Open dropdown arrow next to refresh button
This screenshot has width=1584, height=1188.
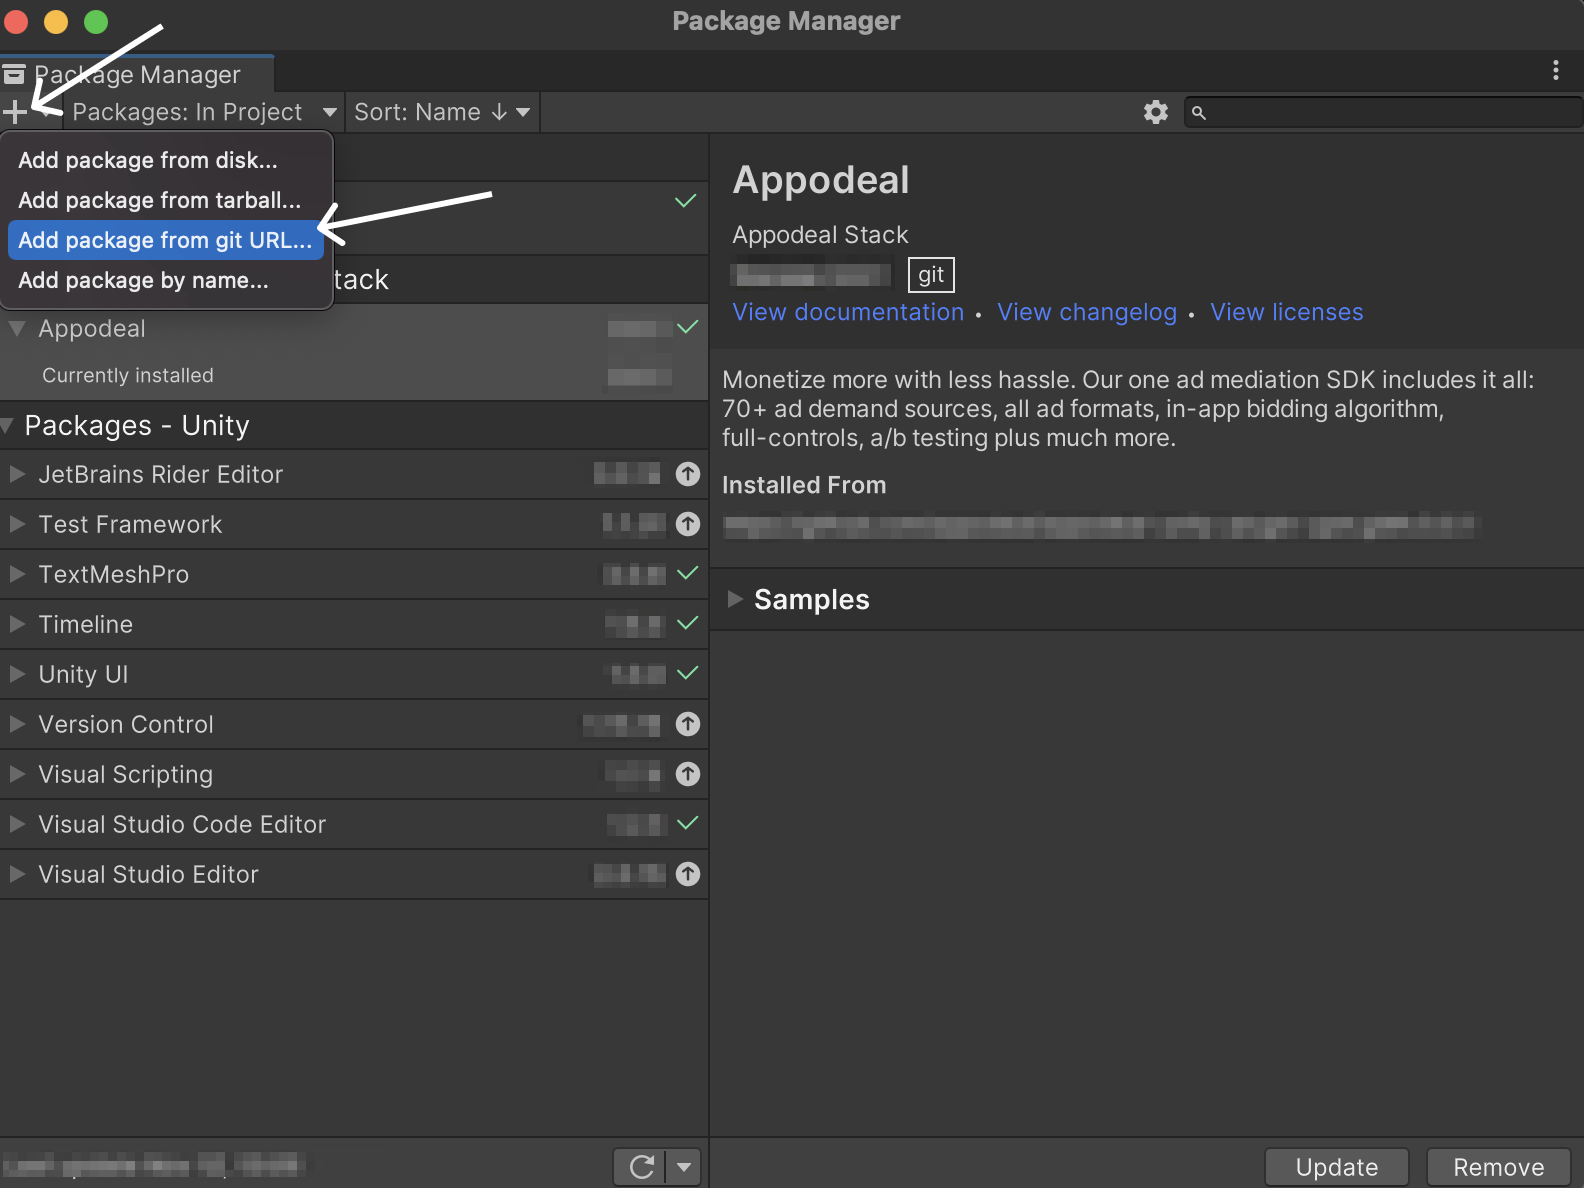(x=684, y=1166)
